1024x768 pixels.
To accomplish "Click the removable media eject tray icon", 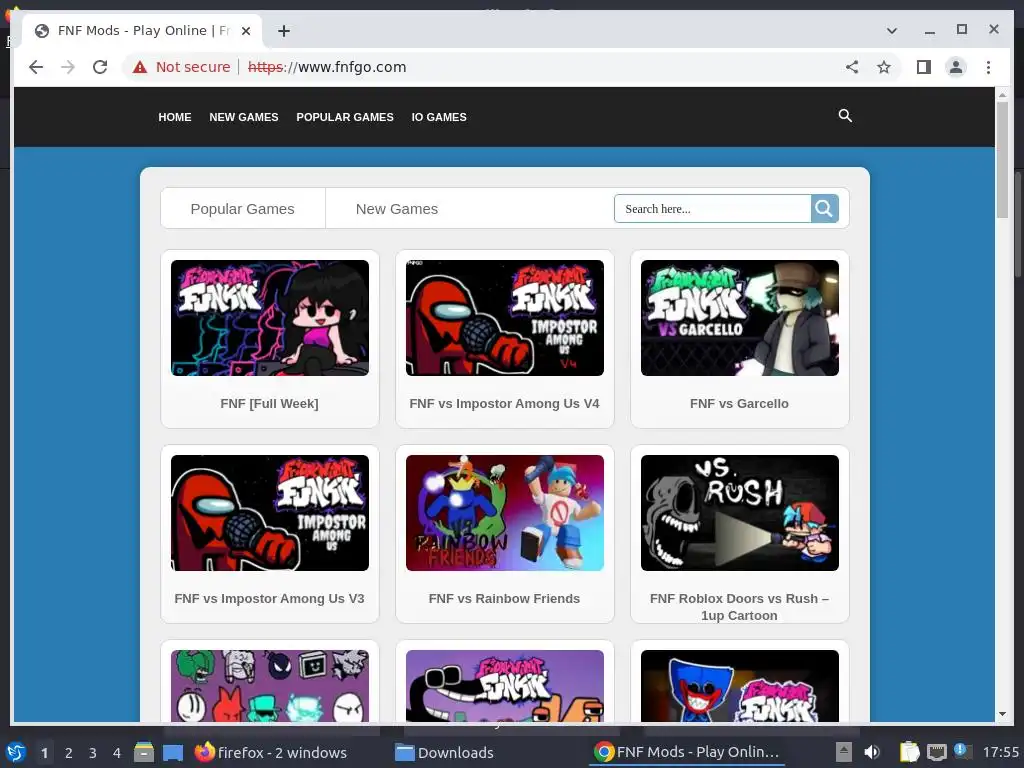I will [x=844, y=752].
